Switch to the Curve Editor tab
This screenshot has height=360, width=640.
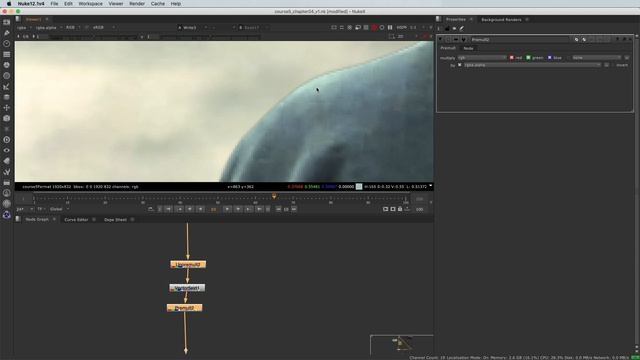point(76,220)
